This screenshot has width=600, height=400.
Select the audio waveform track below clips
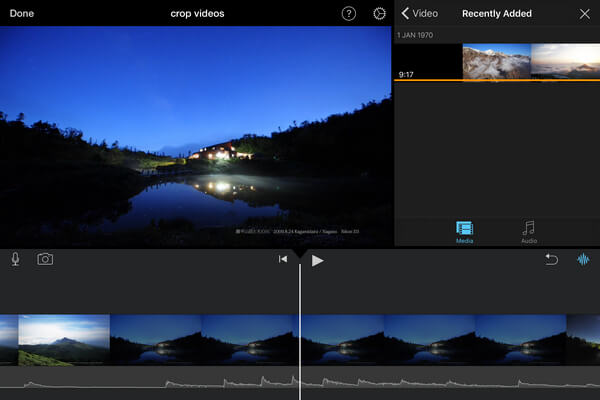pyautogui.click(x=150, y=382)
